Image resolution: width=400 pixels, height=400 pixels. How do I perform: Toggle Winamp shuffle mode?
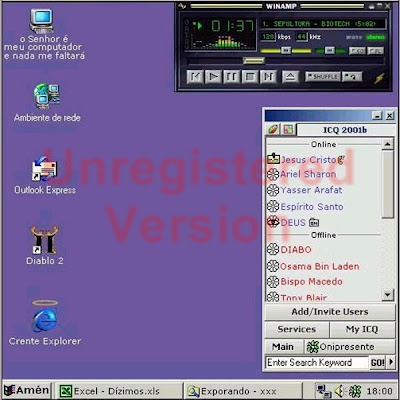tap(323, 77)
